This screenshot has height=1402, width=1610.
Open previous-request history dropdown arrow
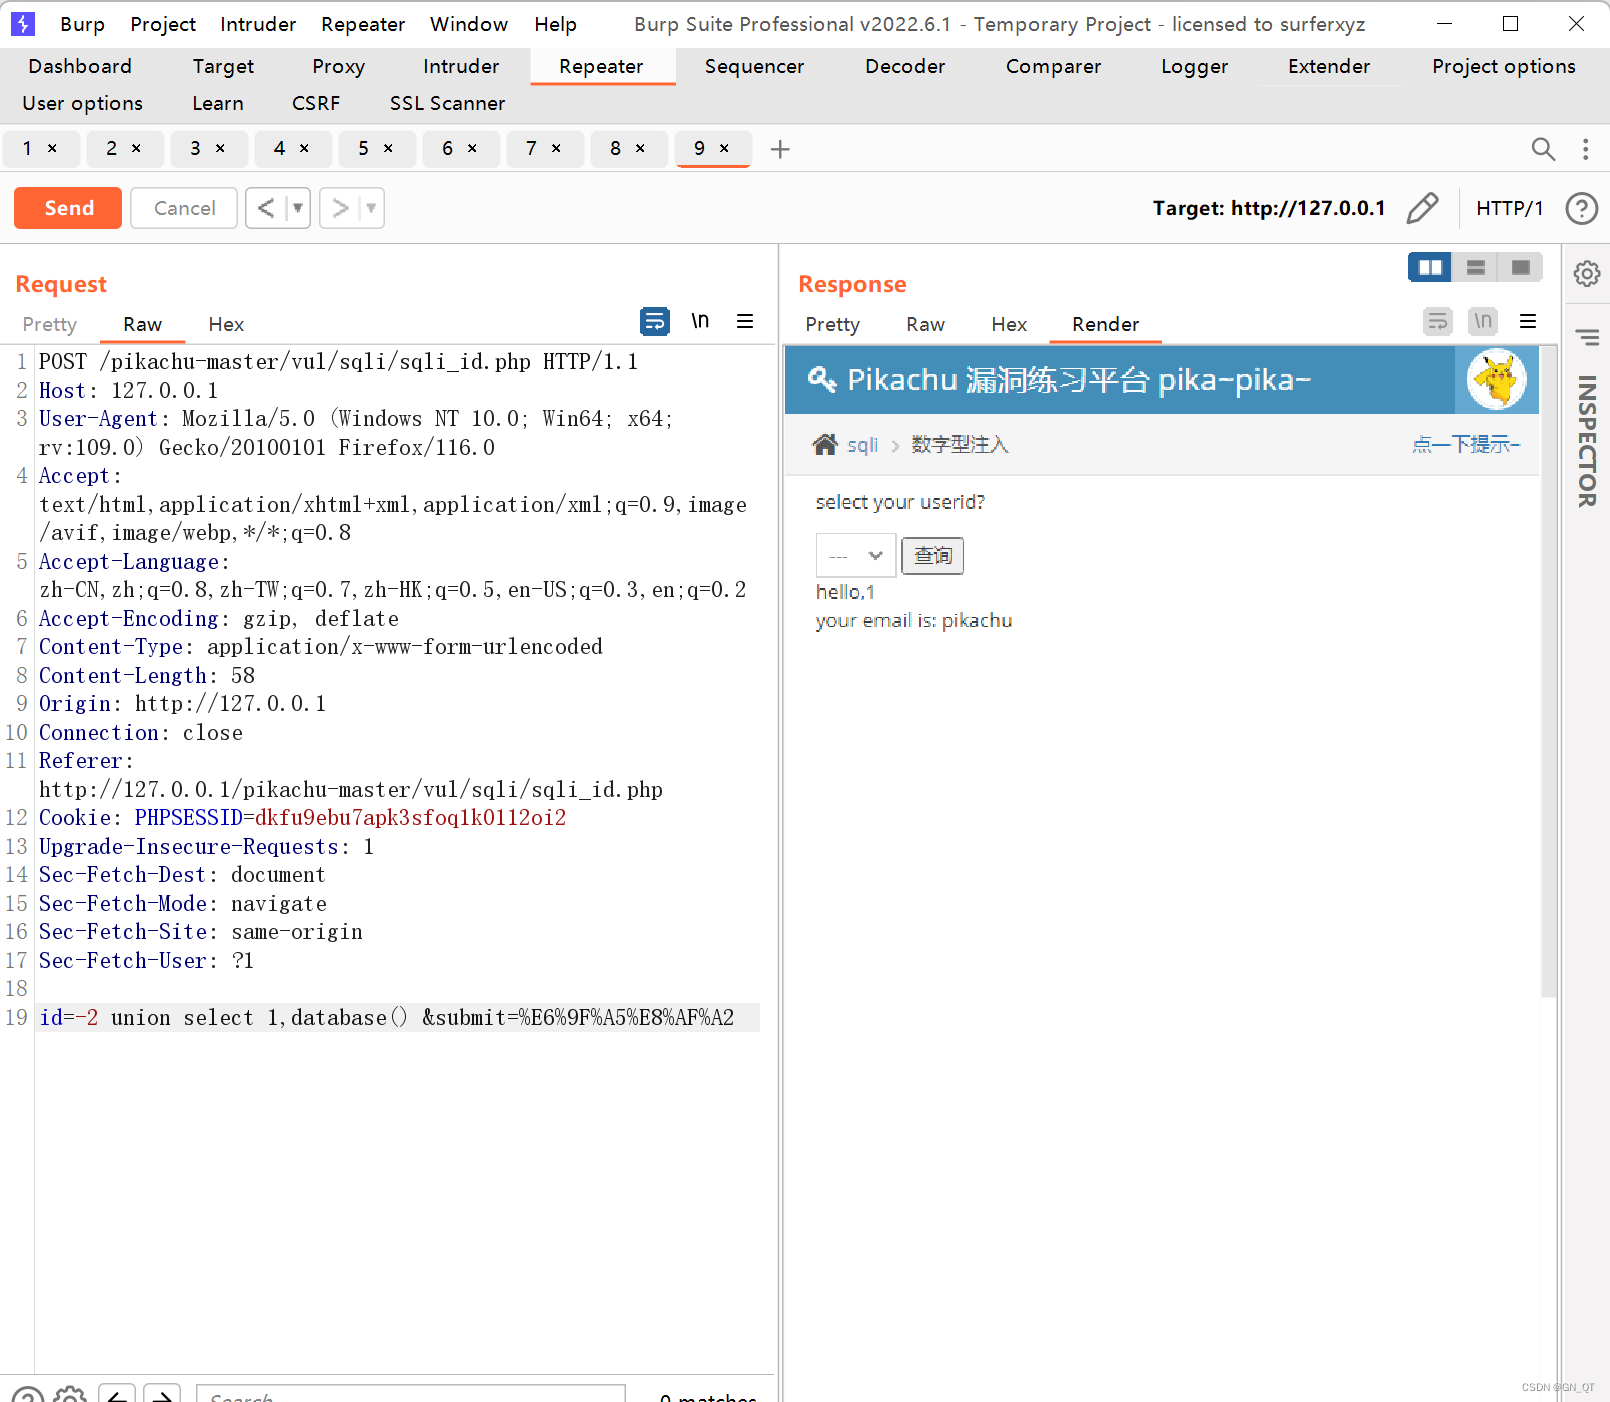297,208
